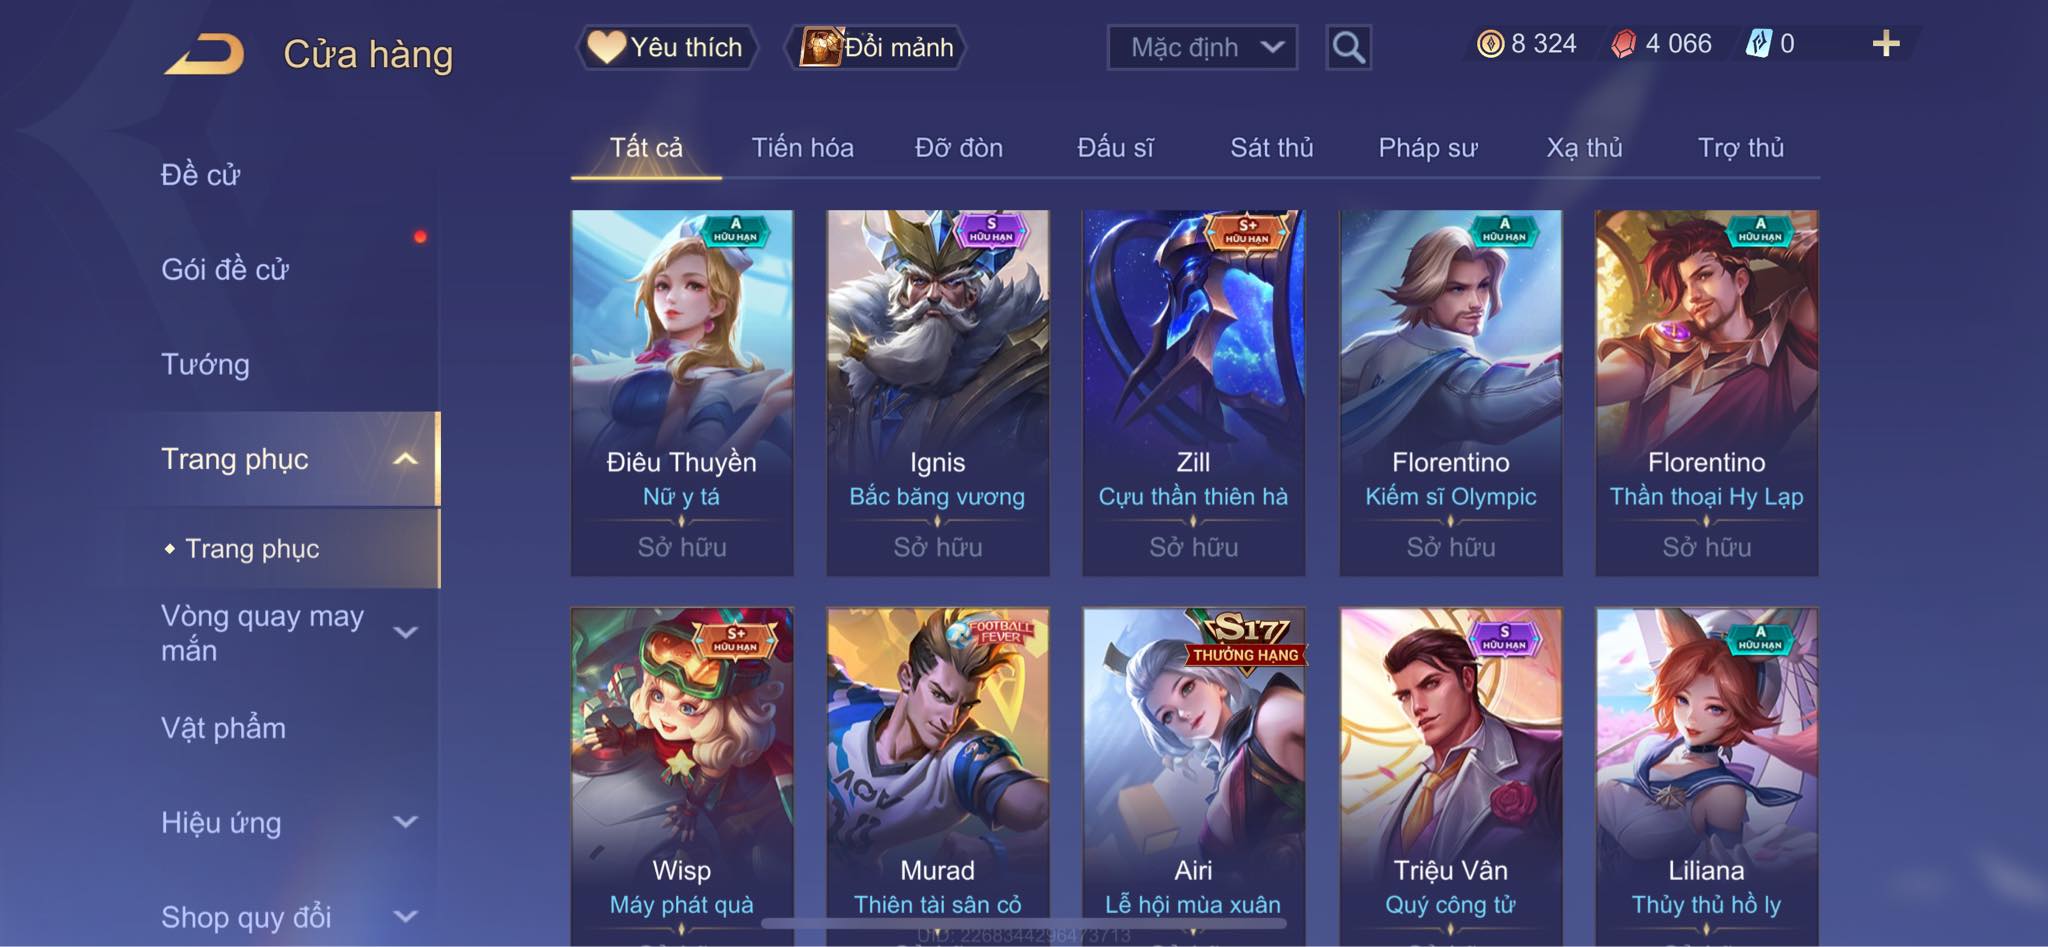Select the Zill Cựu thần thiên hà skin
Viewport: 2048px width, 947px height.
pyautogui.click(x=1193, y=392)
